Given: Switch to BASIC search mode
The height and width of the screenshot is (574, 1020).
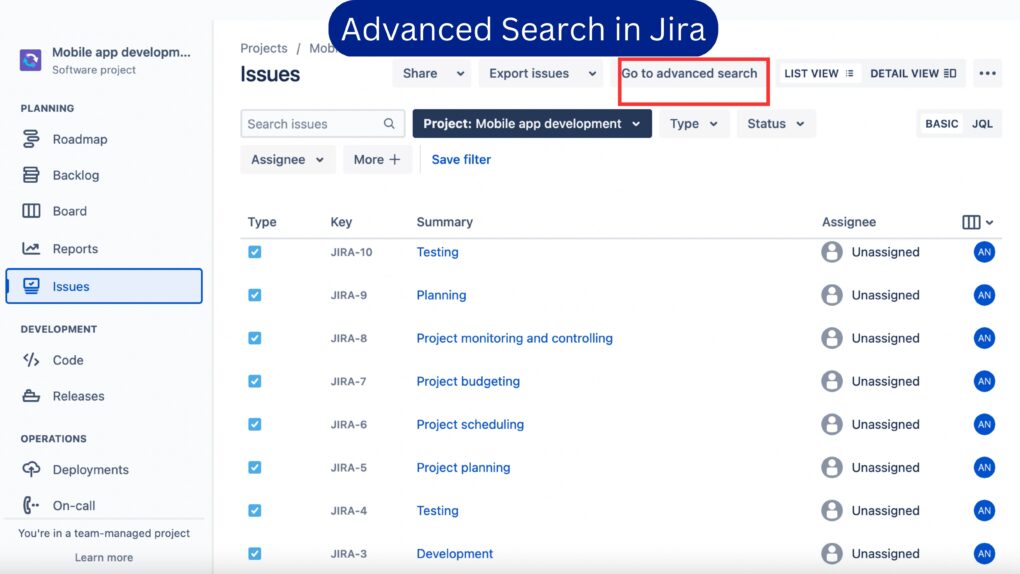Looking at the screenshot, I should coord(941,124).
